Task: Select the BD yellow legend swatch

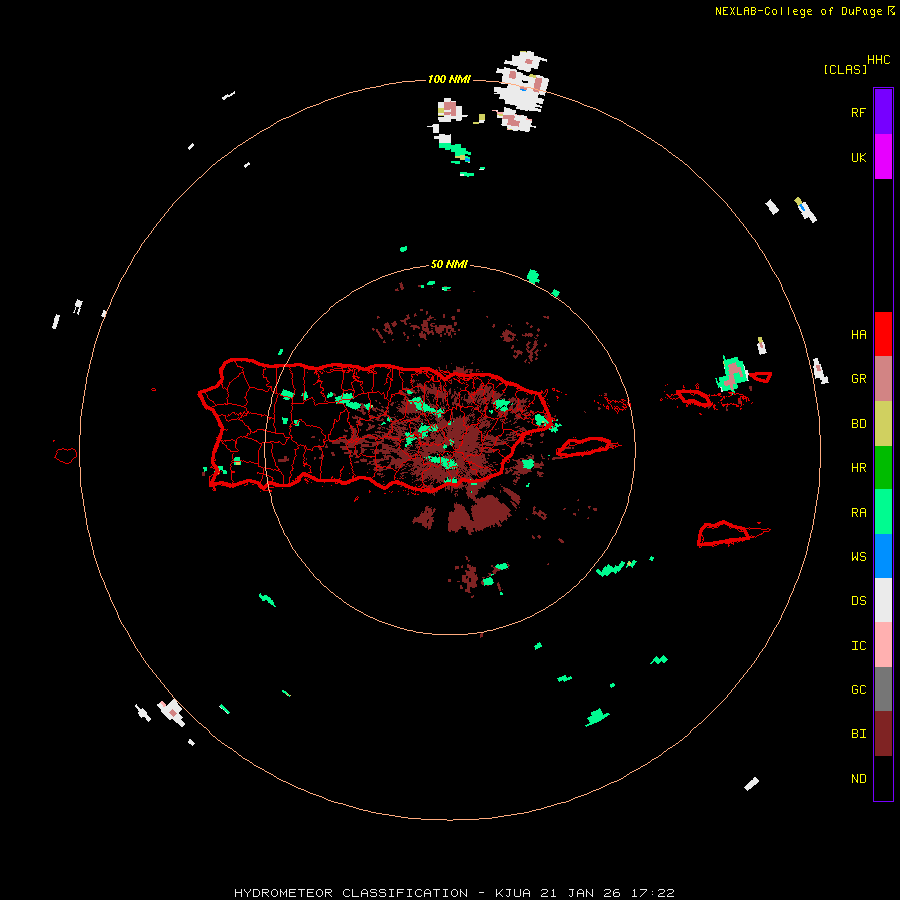Action: [883, 424]
